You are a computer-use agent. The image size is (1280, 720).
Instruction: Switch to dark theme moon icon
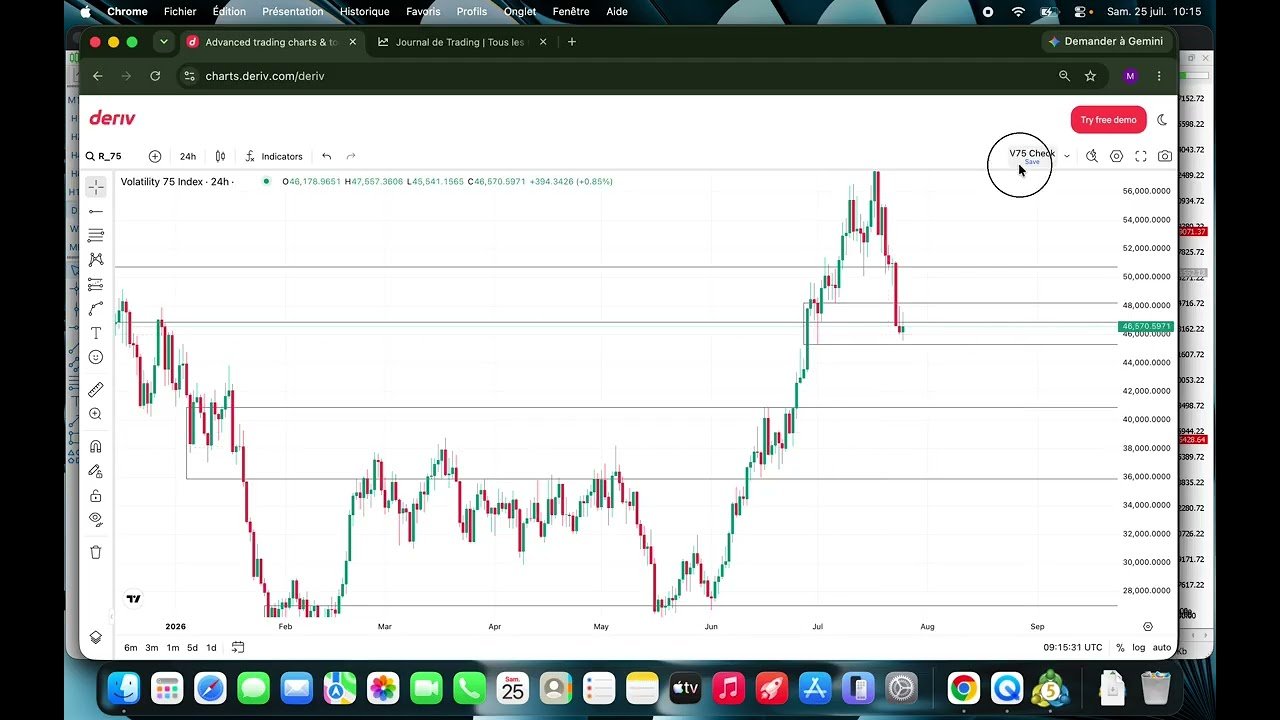click(1162, 120)
